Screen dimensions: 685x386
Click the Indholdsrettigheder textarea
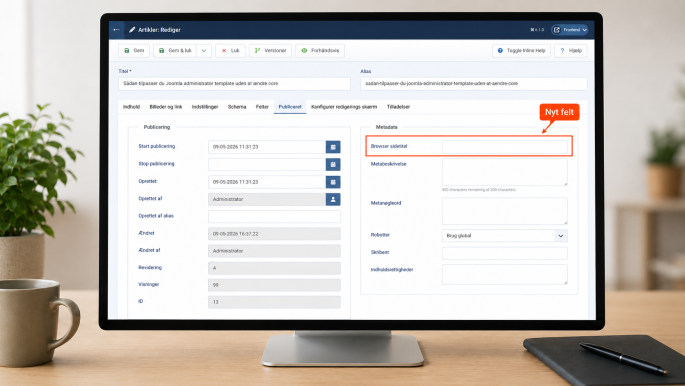point(505,275)
